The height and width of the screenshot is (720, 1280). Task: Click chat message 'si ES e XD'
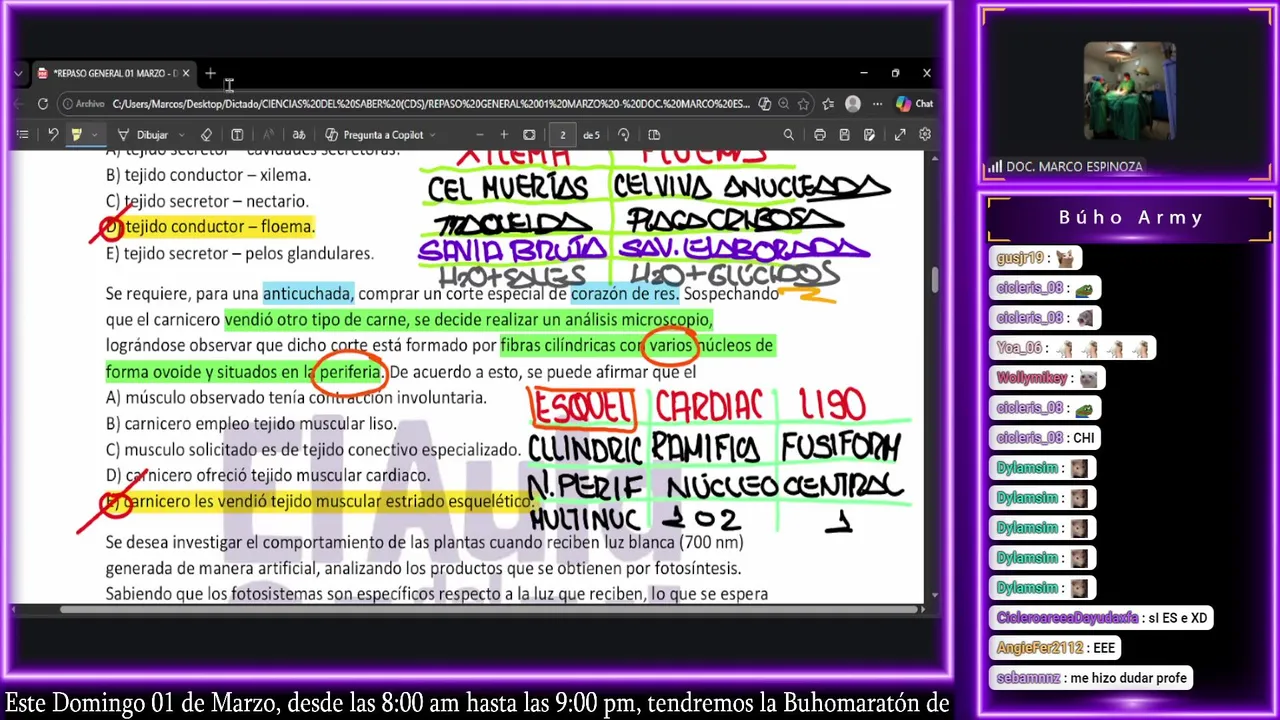tap(1177, 618)
